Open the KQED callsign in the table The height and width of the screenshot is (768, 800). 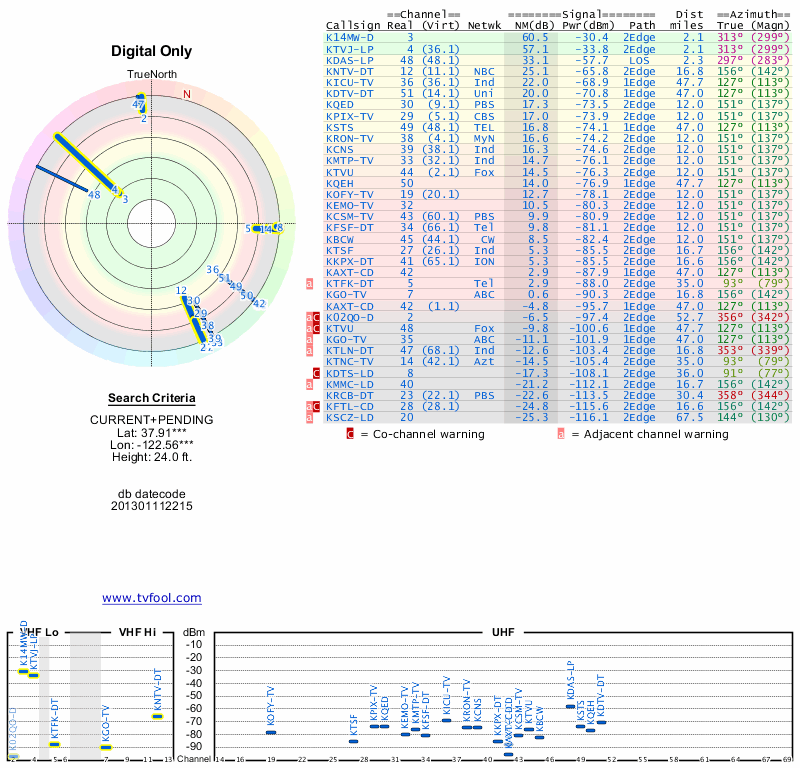coord(340,105)
